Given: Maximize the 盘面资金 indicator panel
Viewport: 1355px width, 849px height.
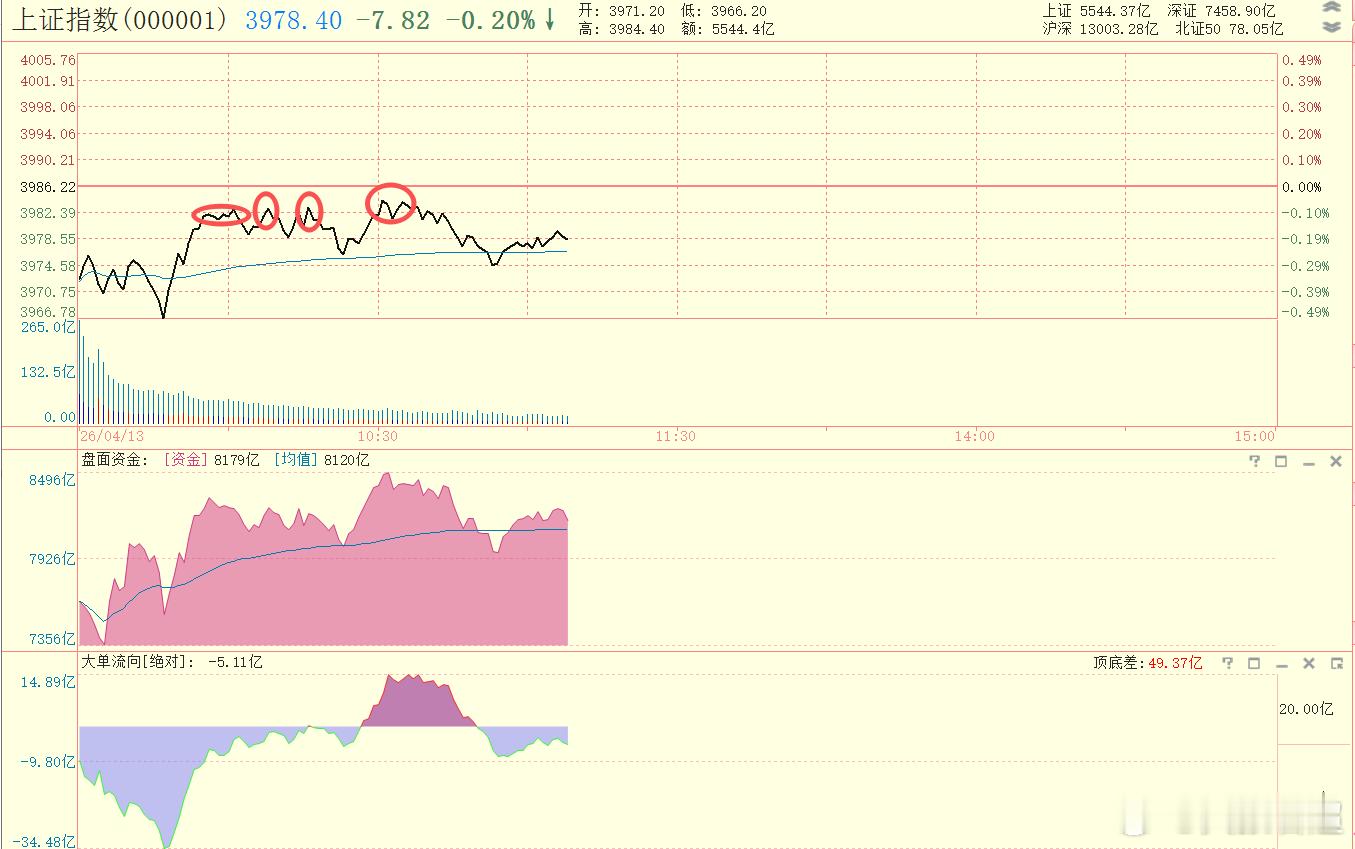Looking at the screenshot, I should (1281, 461).
